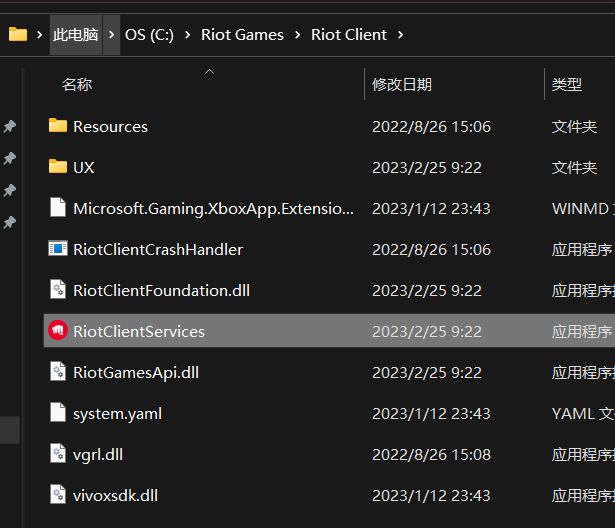Image resolution: width=615 pixels, height=528 pixels.
Task: Select the vivoxsdk.dll file name
Action: coord(116,496)
